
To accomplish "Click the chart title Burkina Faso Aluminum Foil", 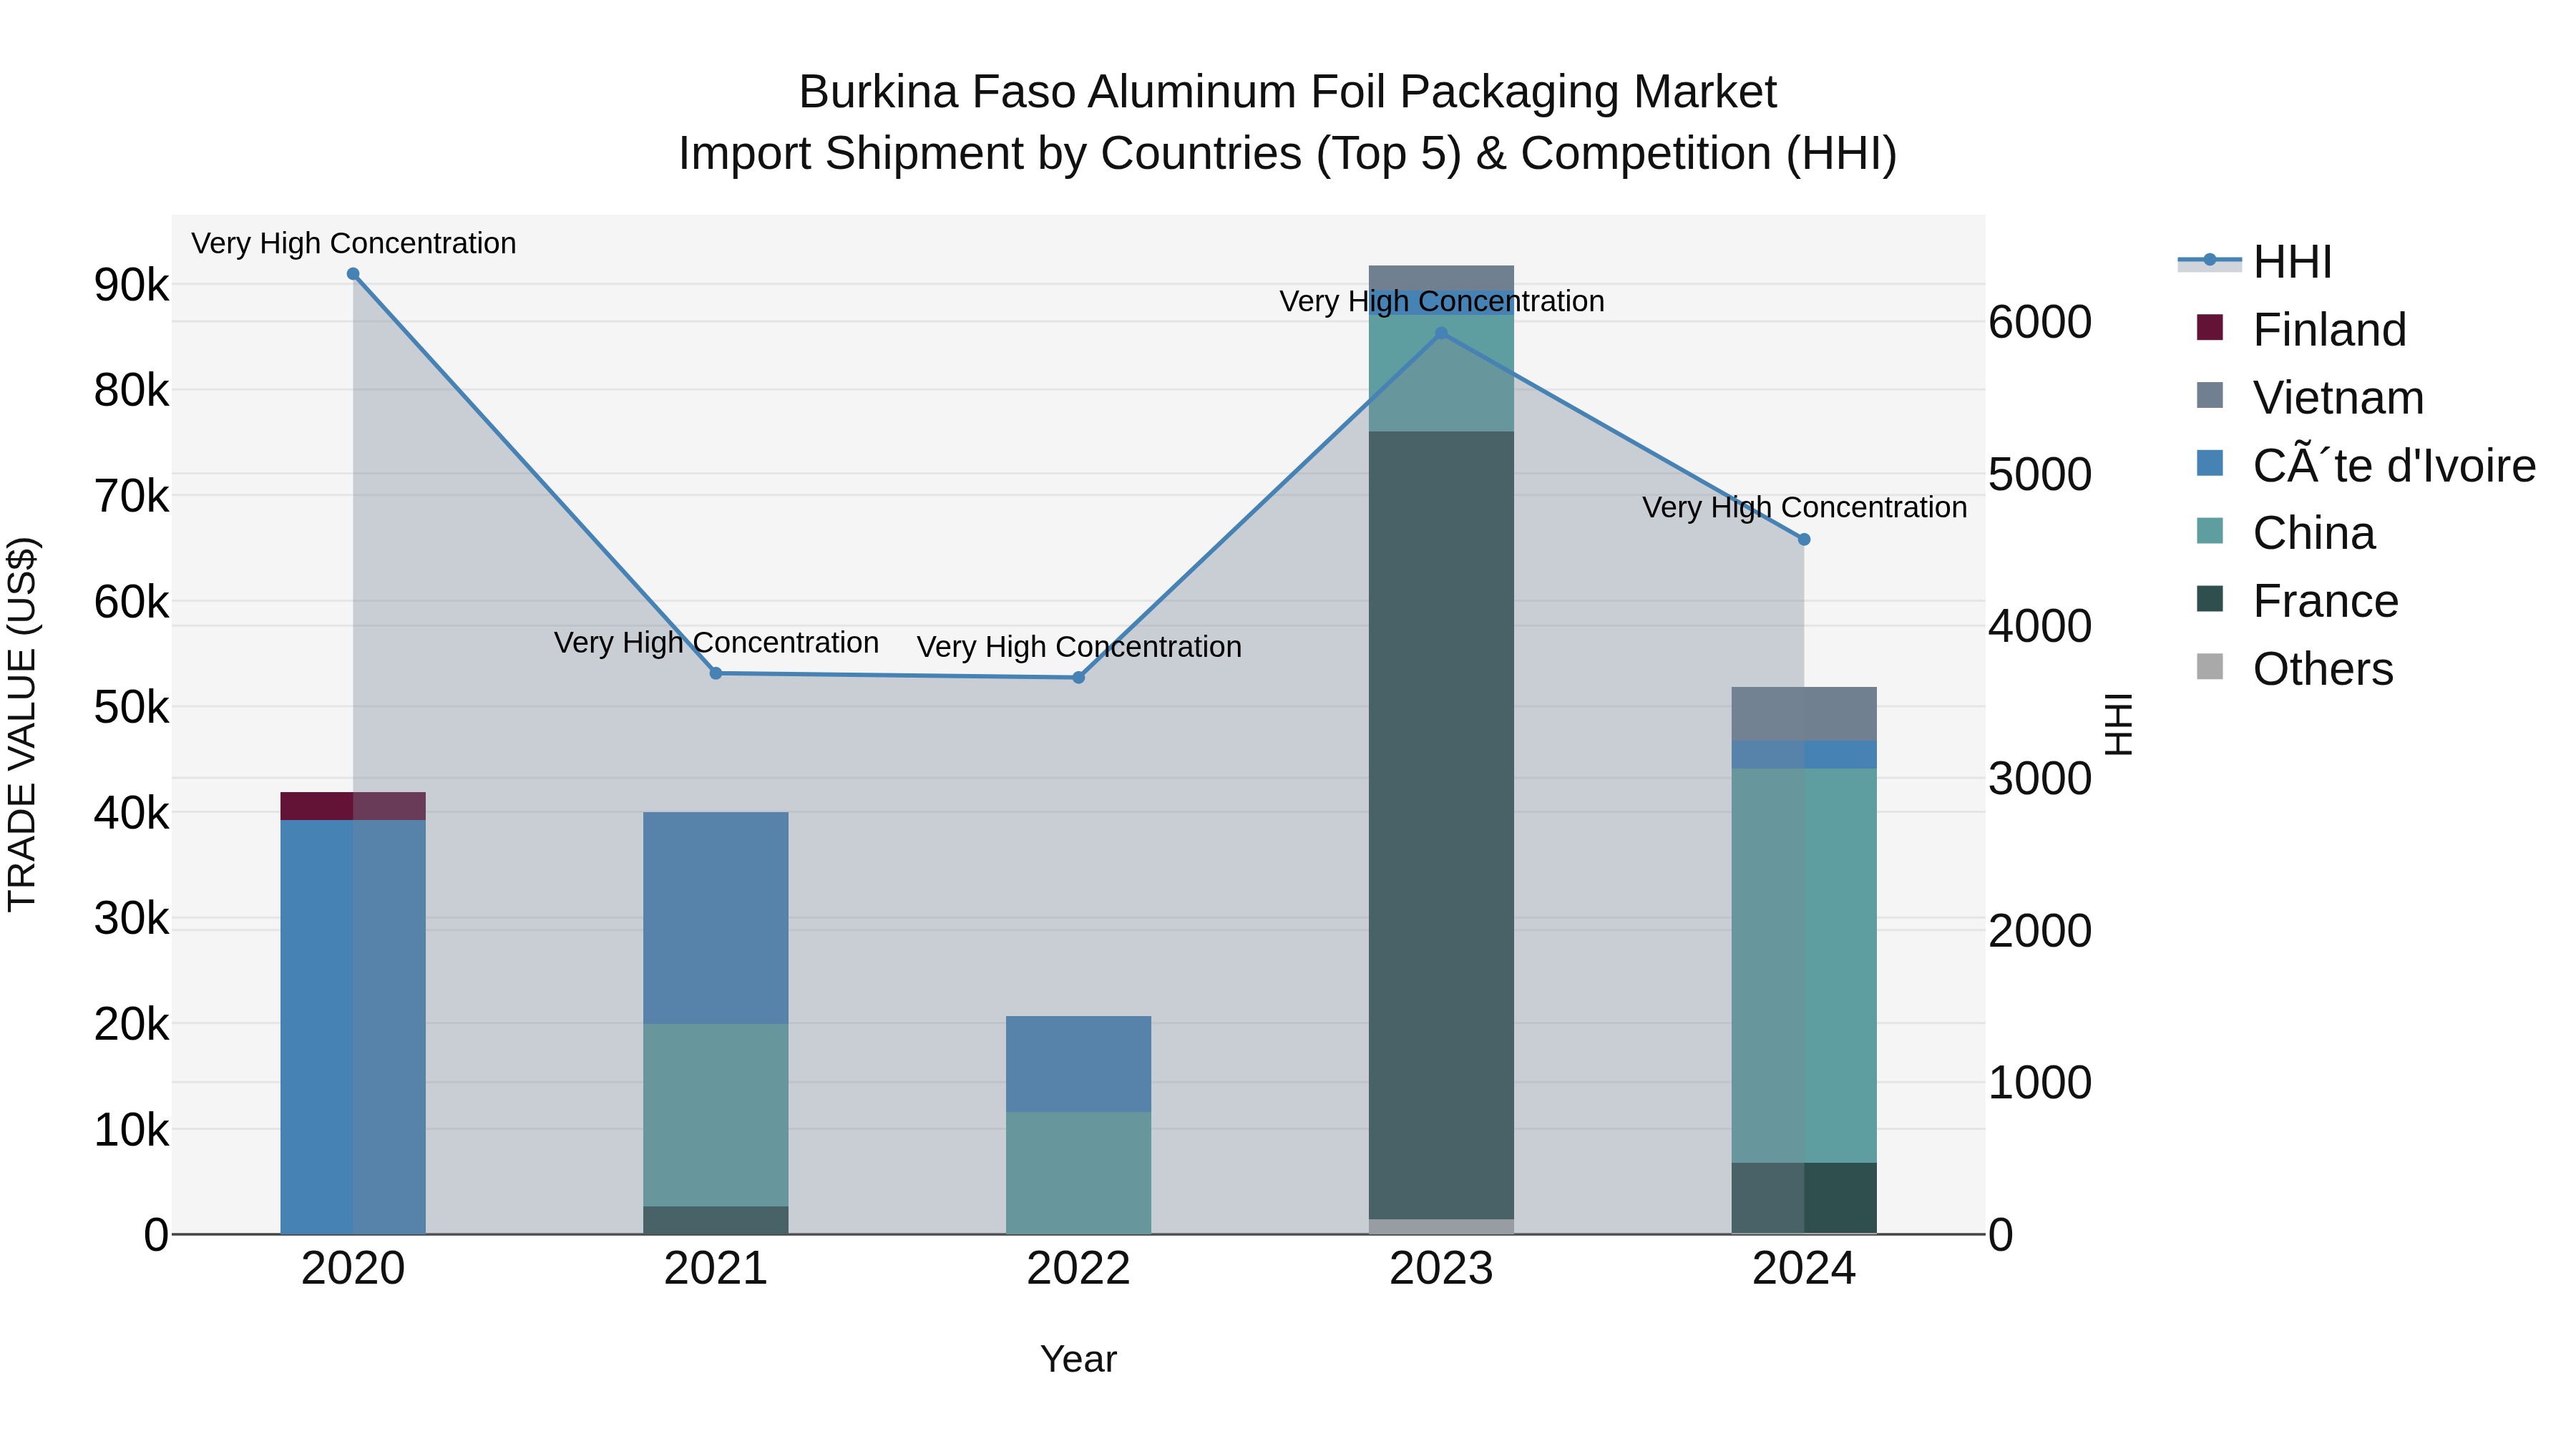I will (1287, 92).
